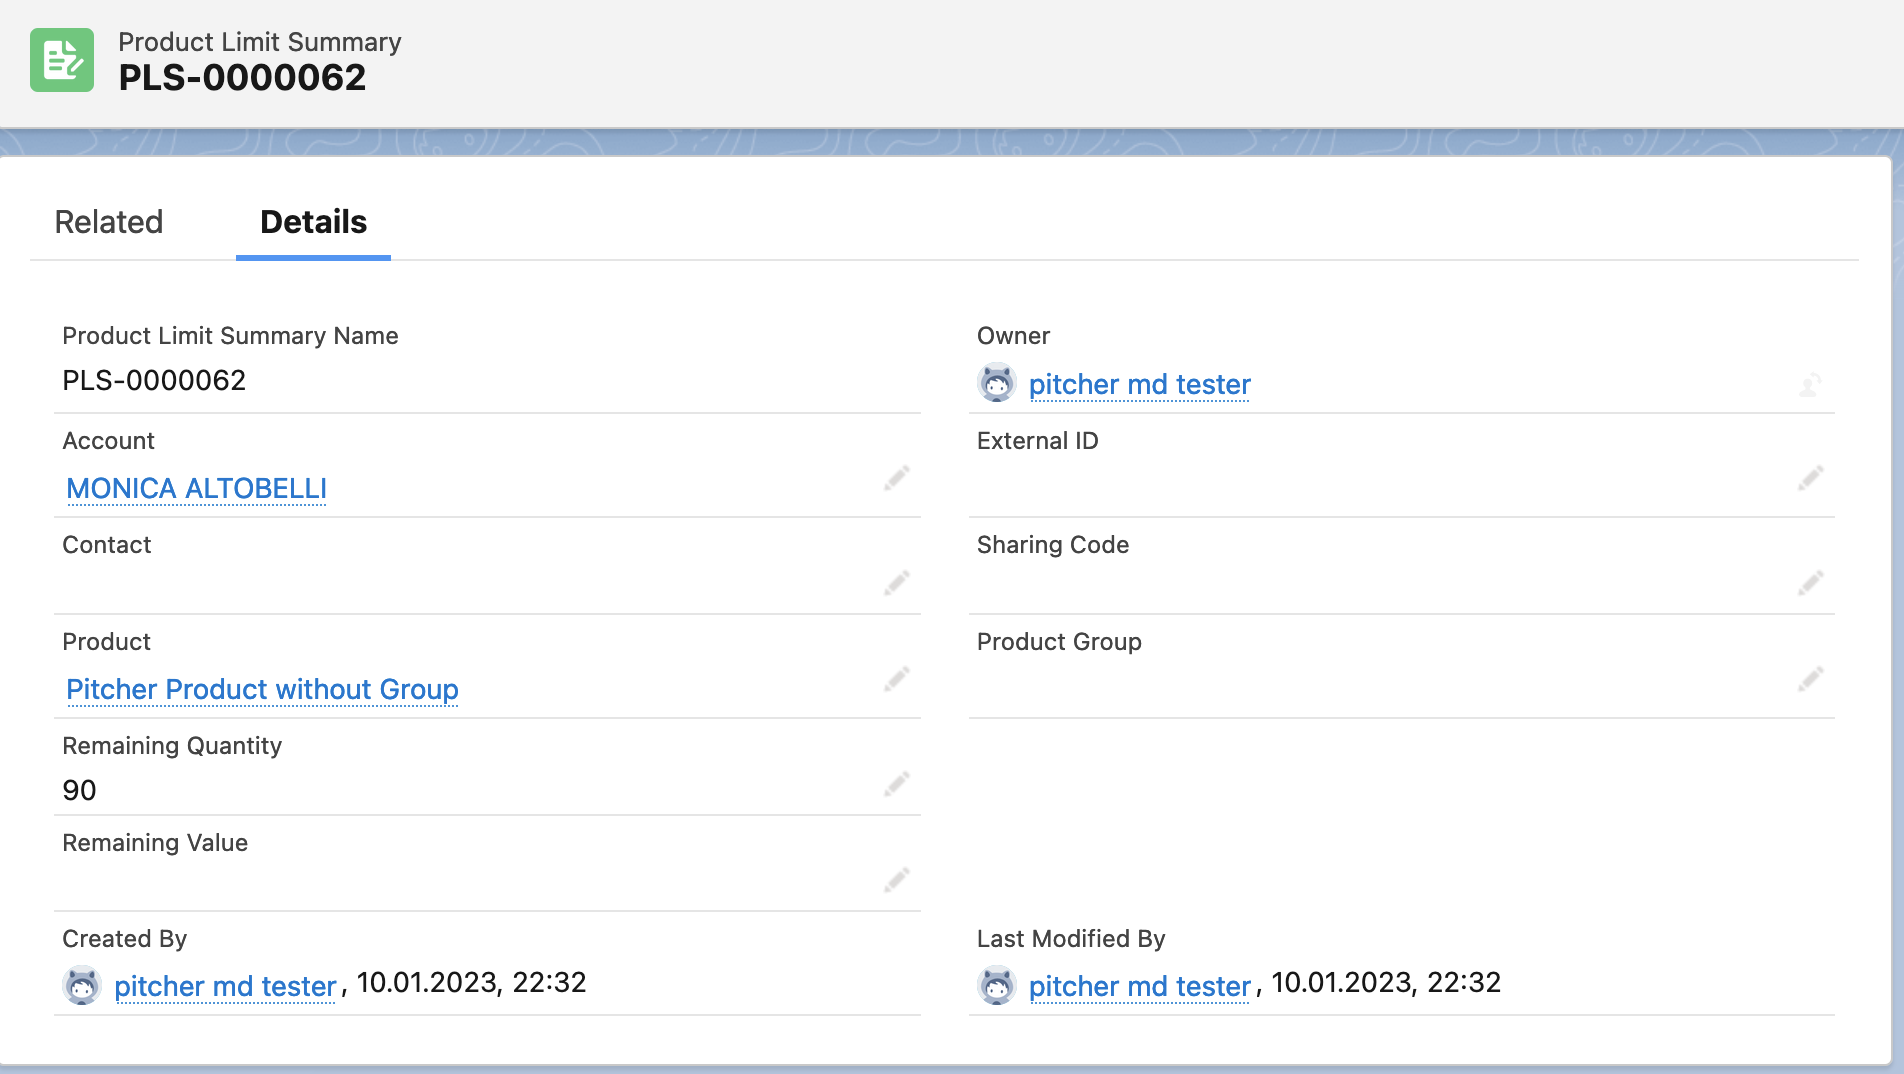Edit the Account field pencil icon
Viewport: 1904px width, 1074px height.
coord(897,478)
